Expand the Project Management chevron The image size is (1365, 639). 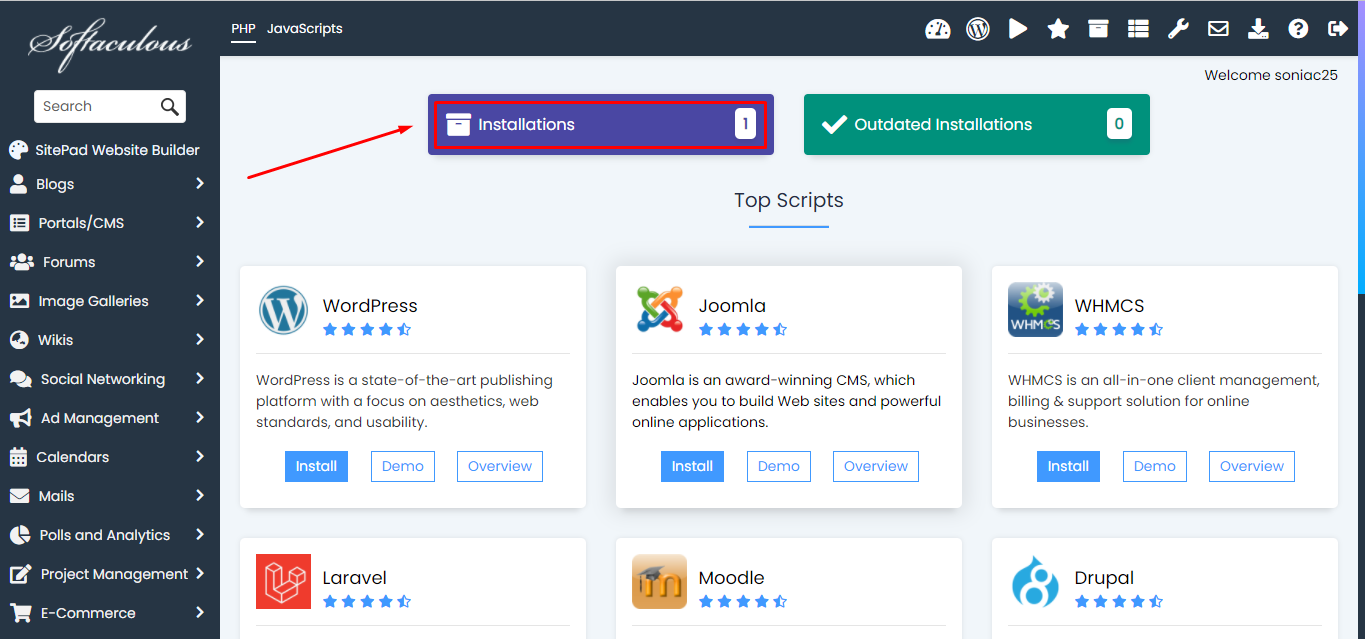(200, 573)
